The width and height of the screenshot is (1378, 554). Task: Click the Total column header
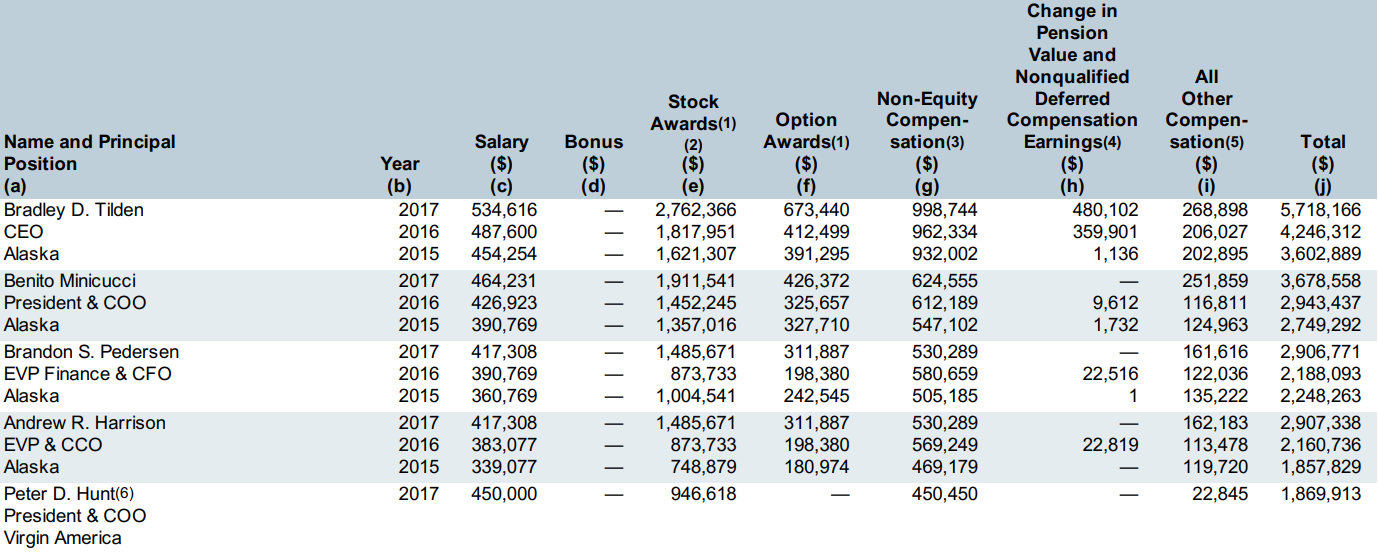point(1322,142)
